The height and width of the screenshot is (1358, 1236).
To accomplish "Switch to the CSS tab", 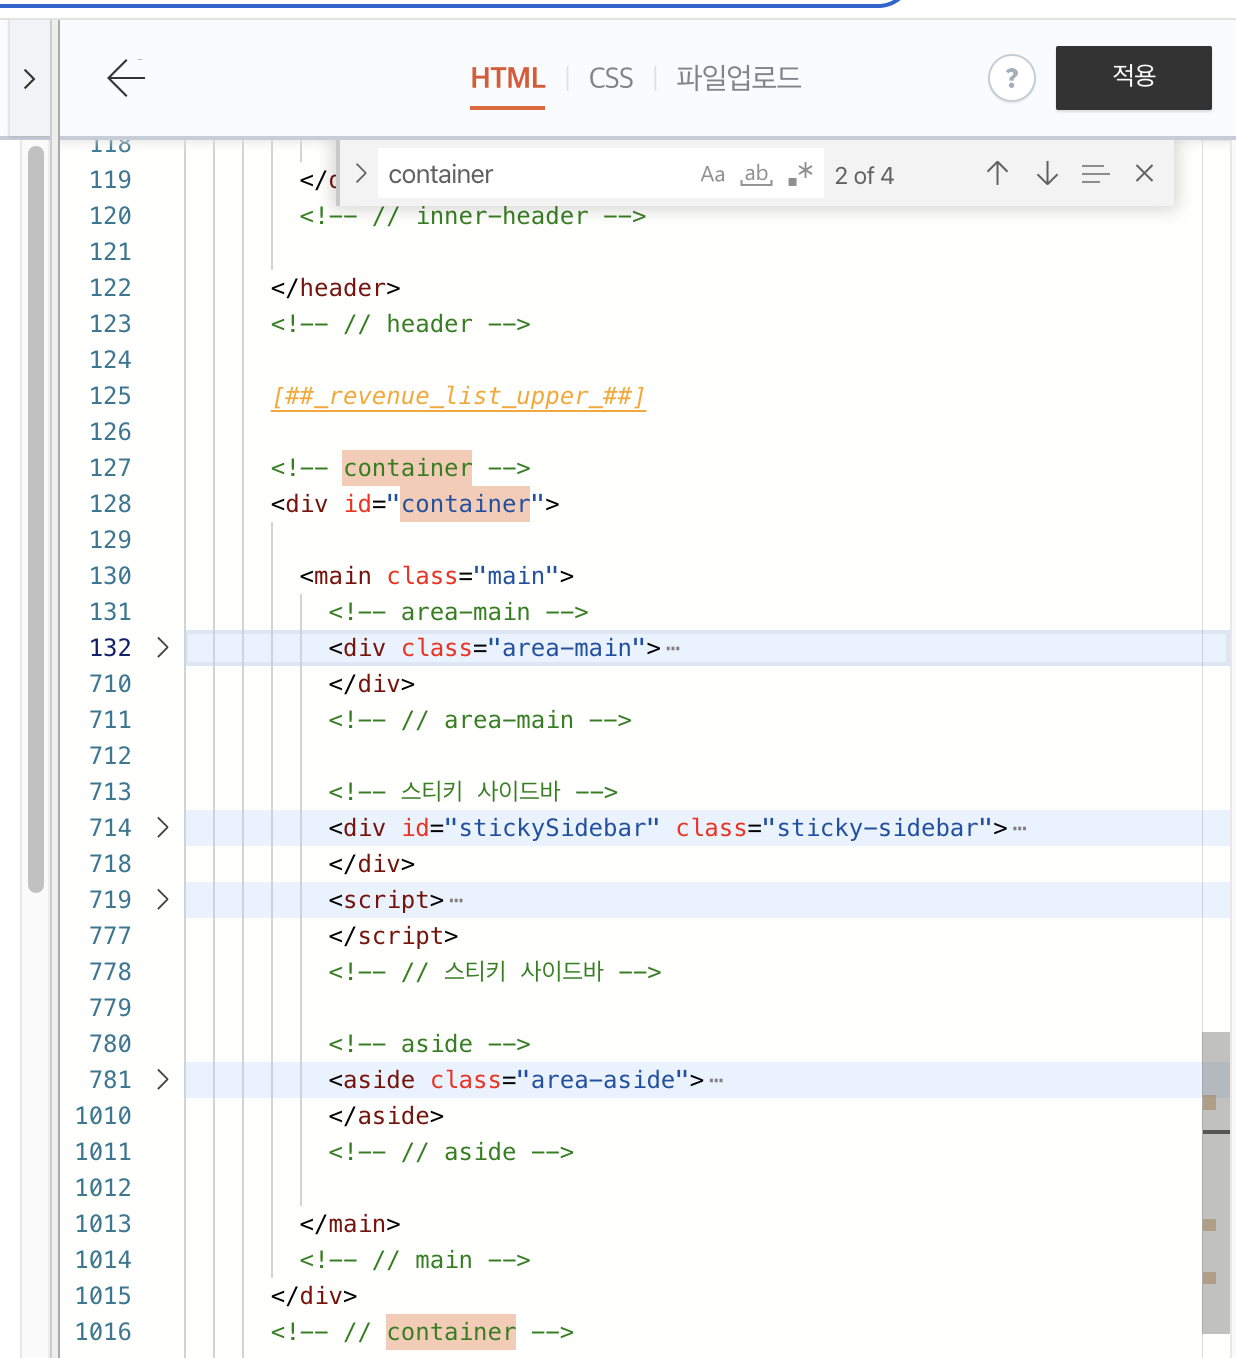I will 611,78.
